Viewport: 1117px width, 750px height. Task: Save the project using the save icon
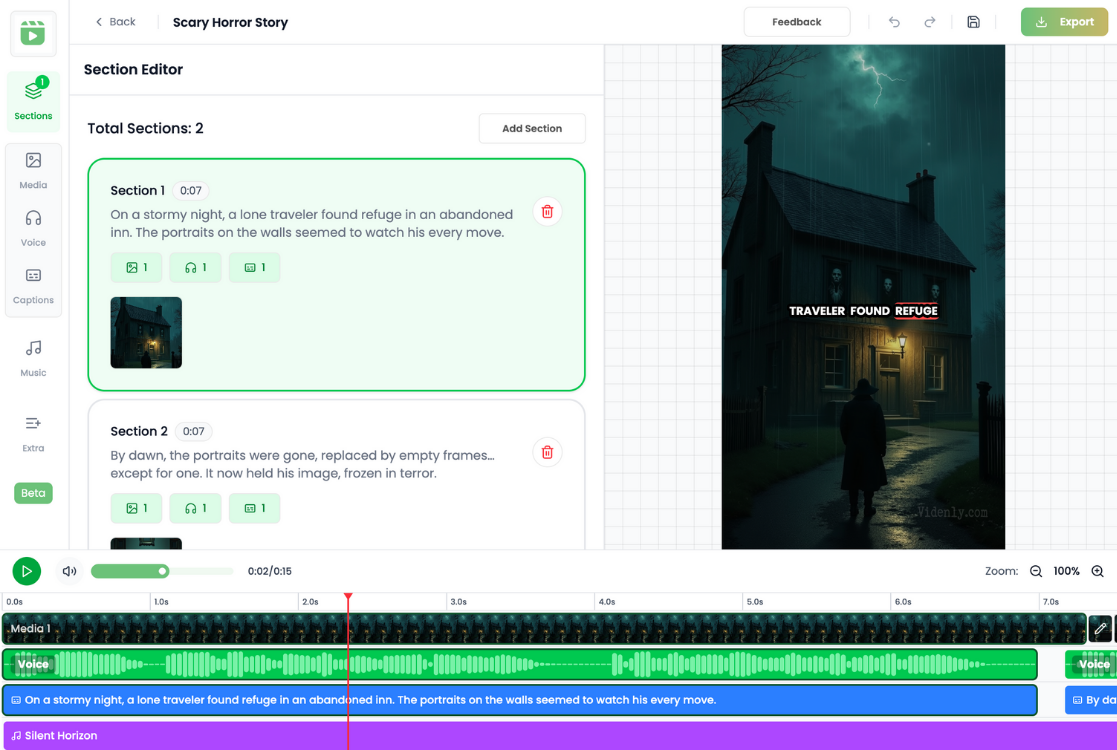973,21
